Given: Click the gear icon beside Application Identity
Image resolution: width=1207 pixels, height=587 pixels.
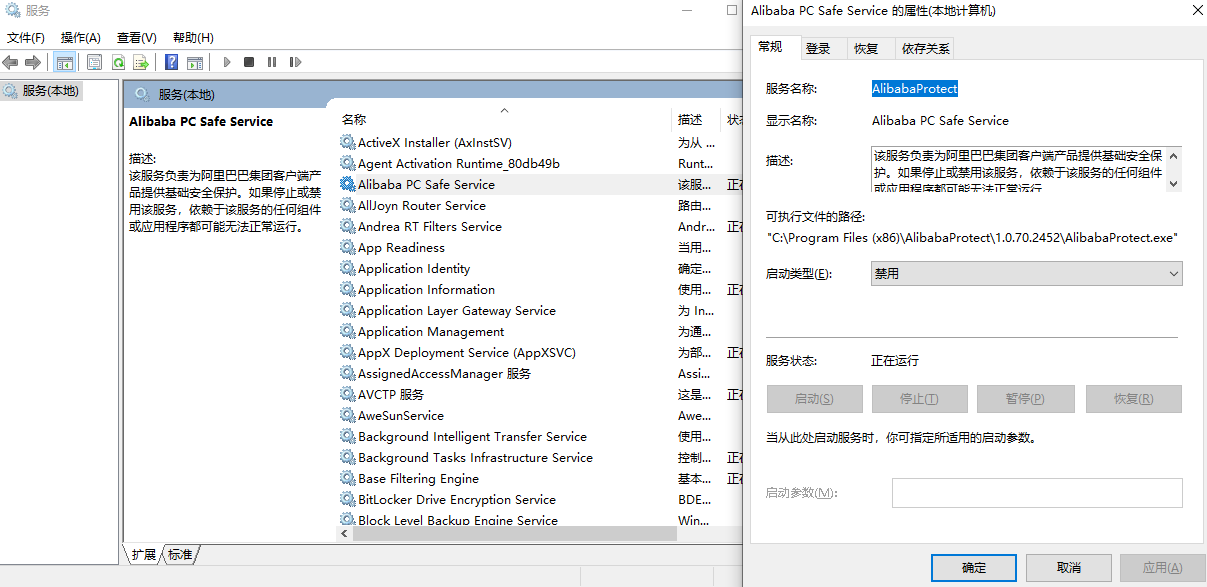Looking at the screenshot, I should click(x=348, y=269).
